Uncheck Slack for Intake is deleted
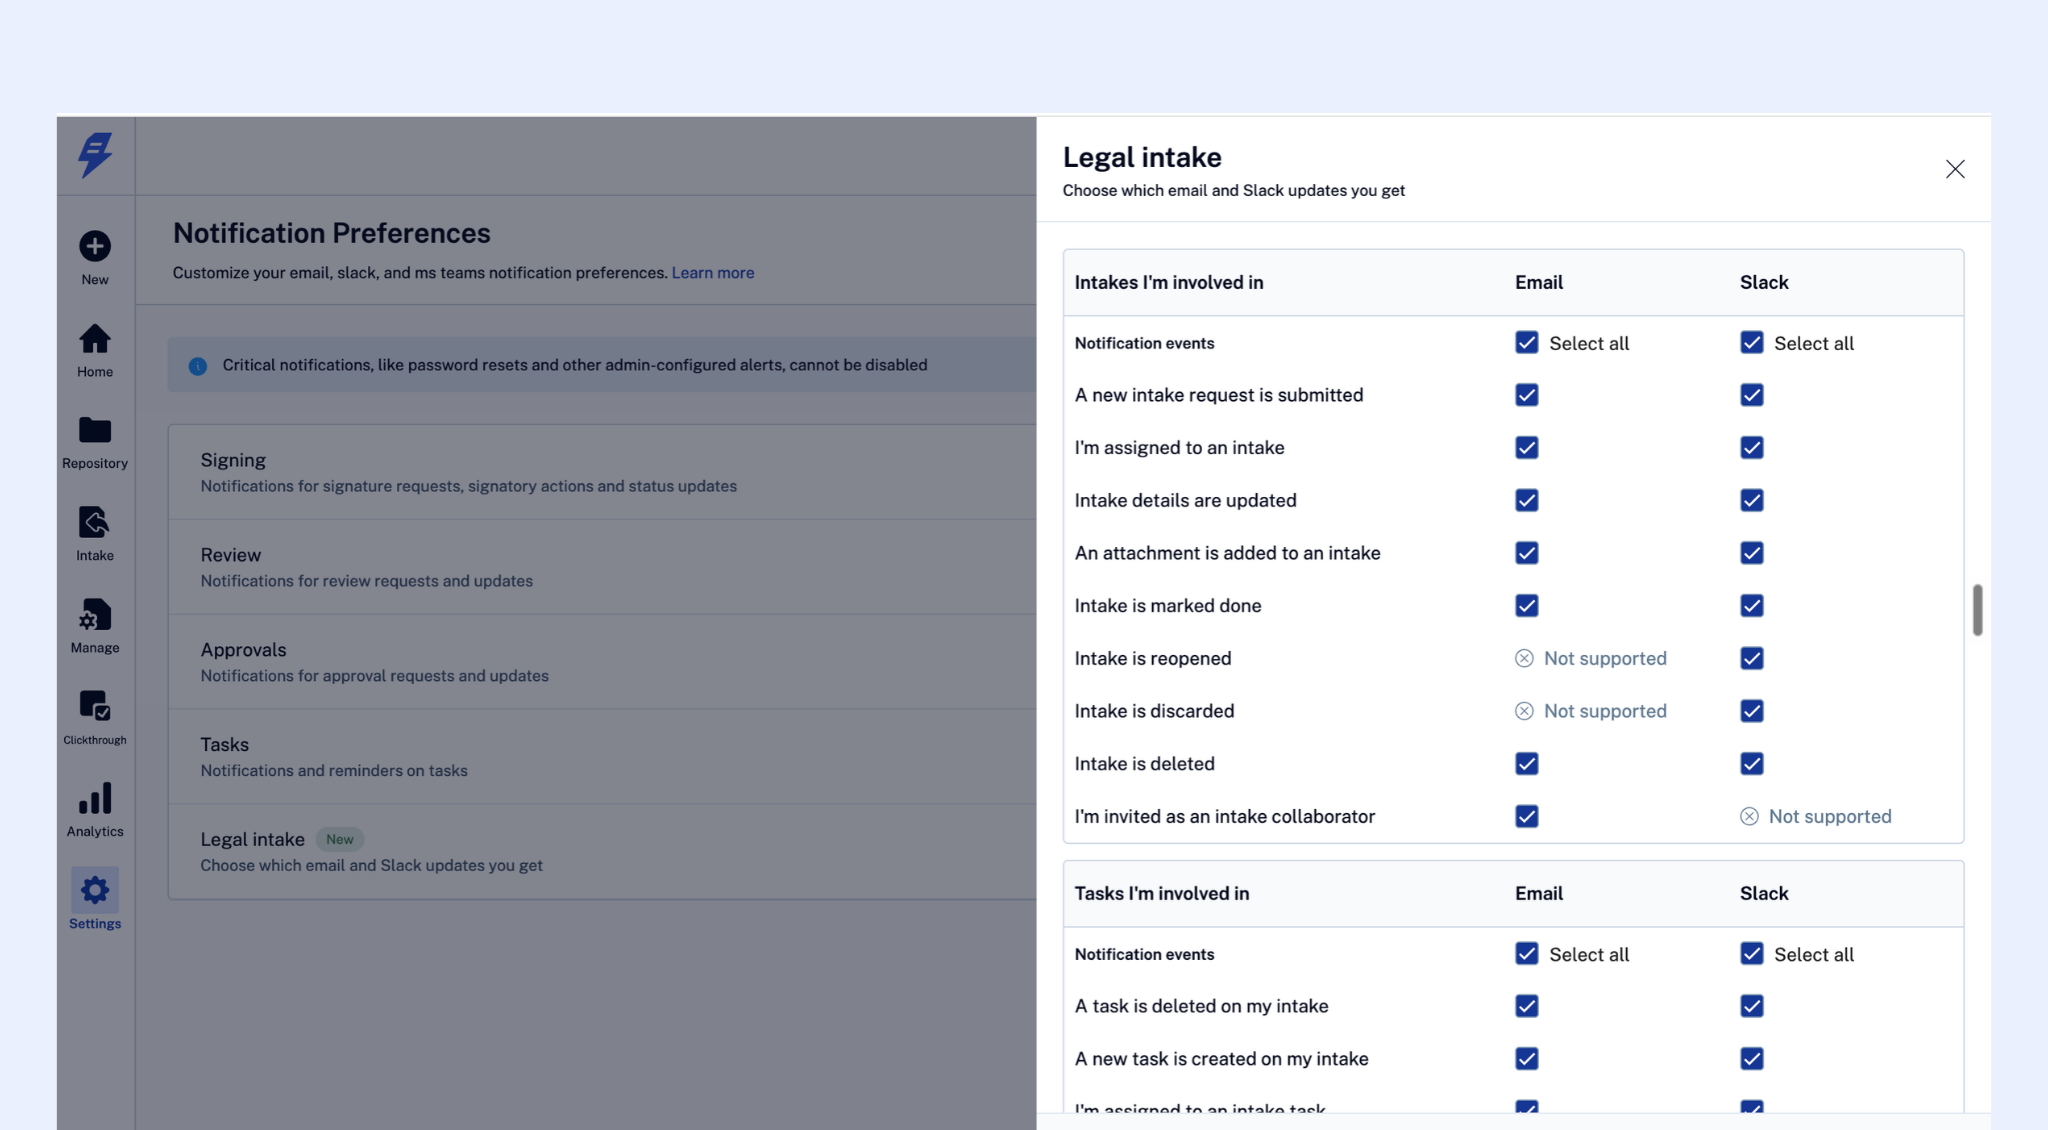Screen dimensions: 2048x1130 pos(1752,764)
